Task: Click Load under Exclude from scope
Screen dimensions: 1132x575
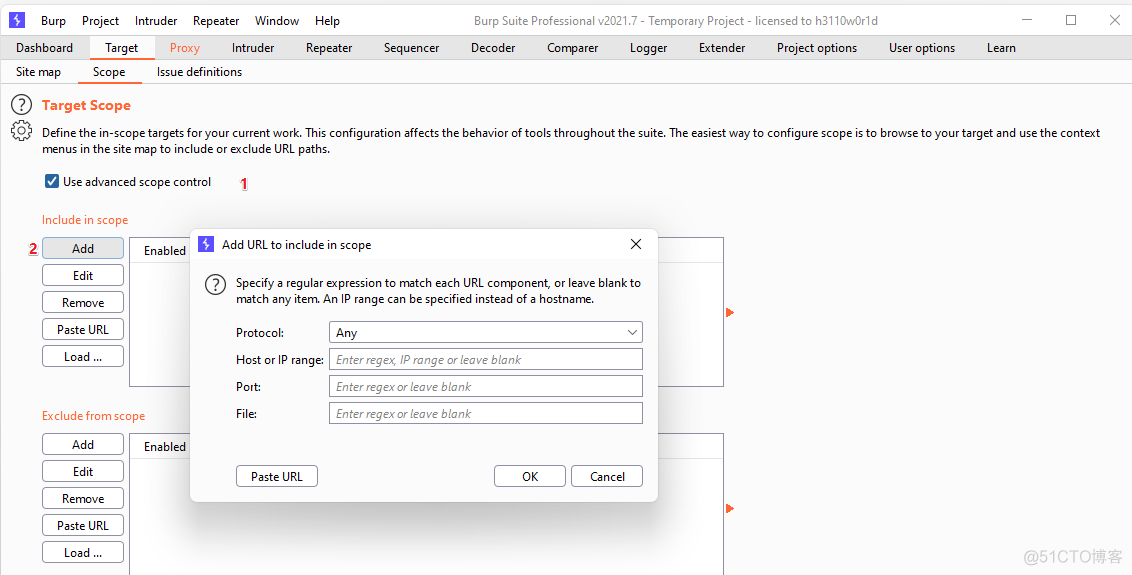Action: [83, 553]
